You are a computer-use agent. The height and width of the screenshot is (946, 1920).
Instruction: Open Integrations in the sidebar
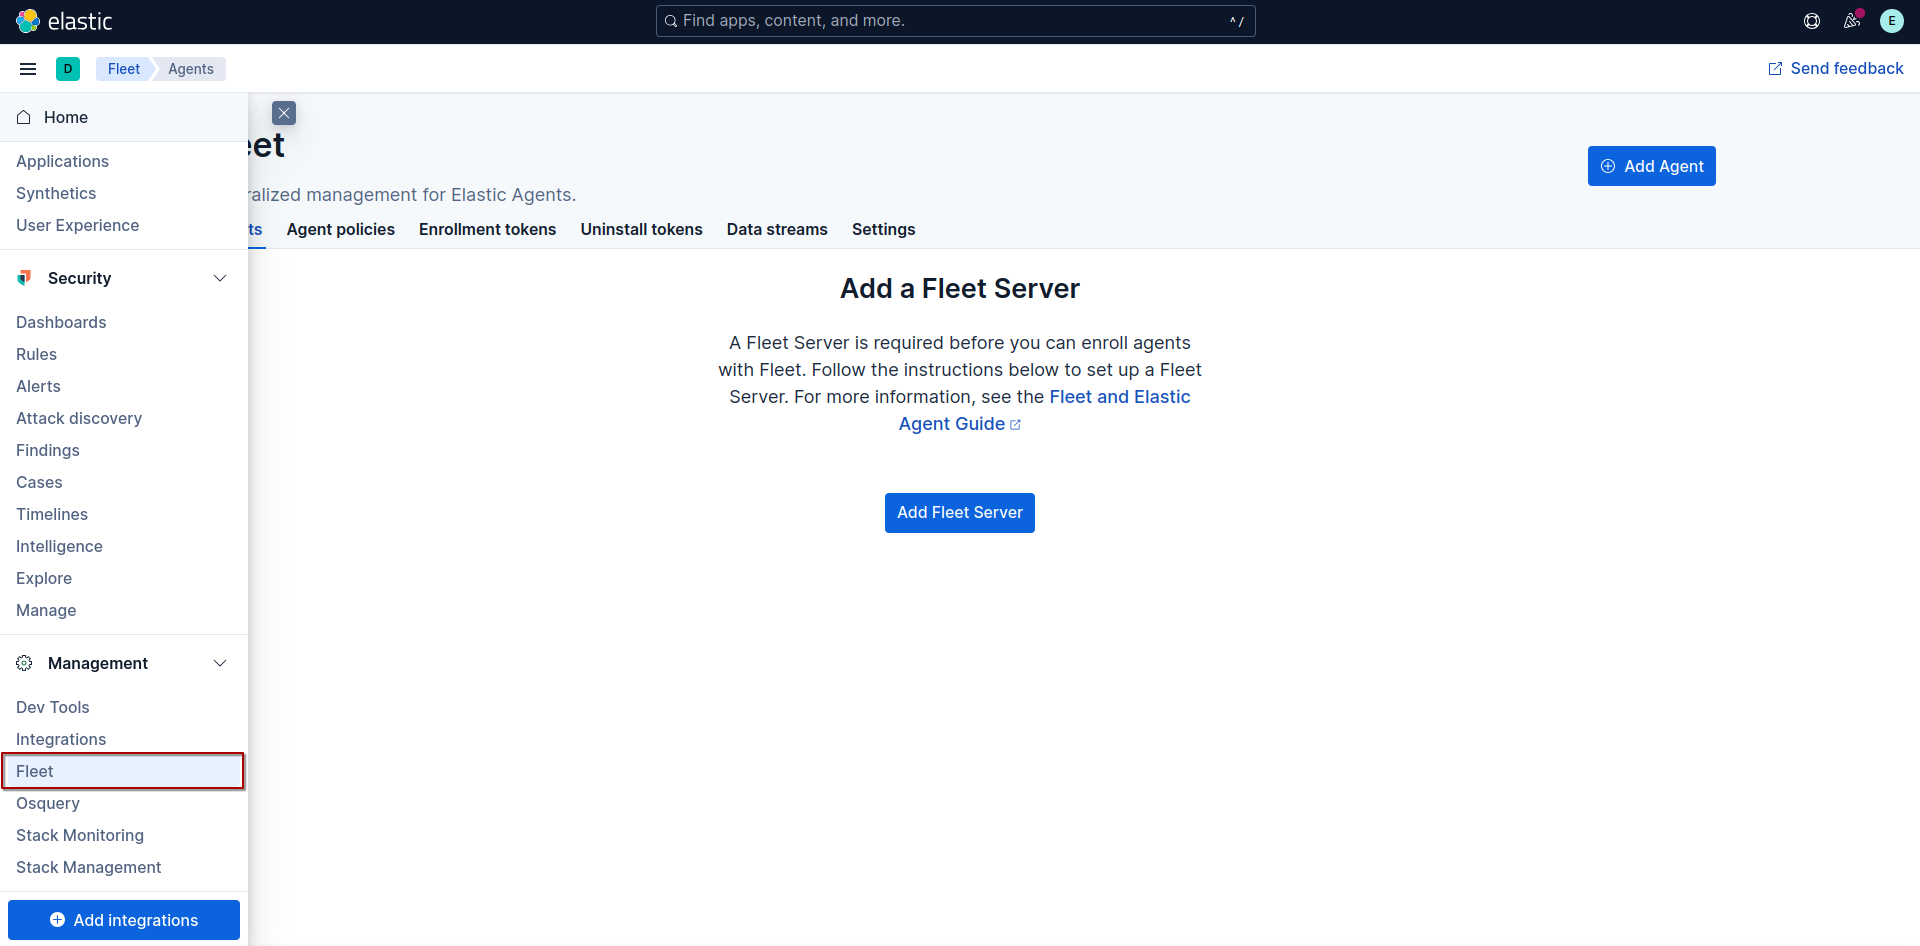pyautogui.click(x=61, y=739)
